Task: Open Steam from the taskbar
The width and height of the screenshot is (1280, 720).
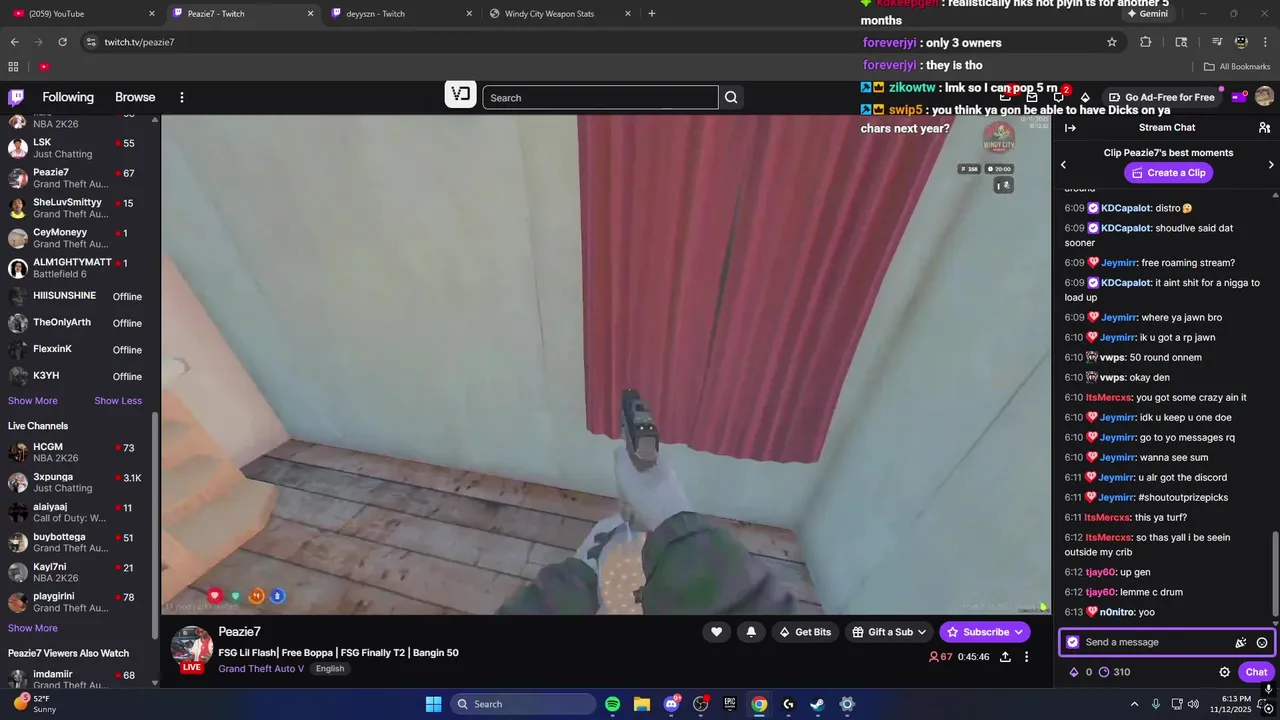Action: (817, 704)
